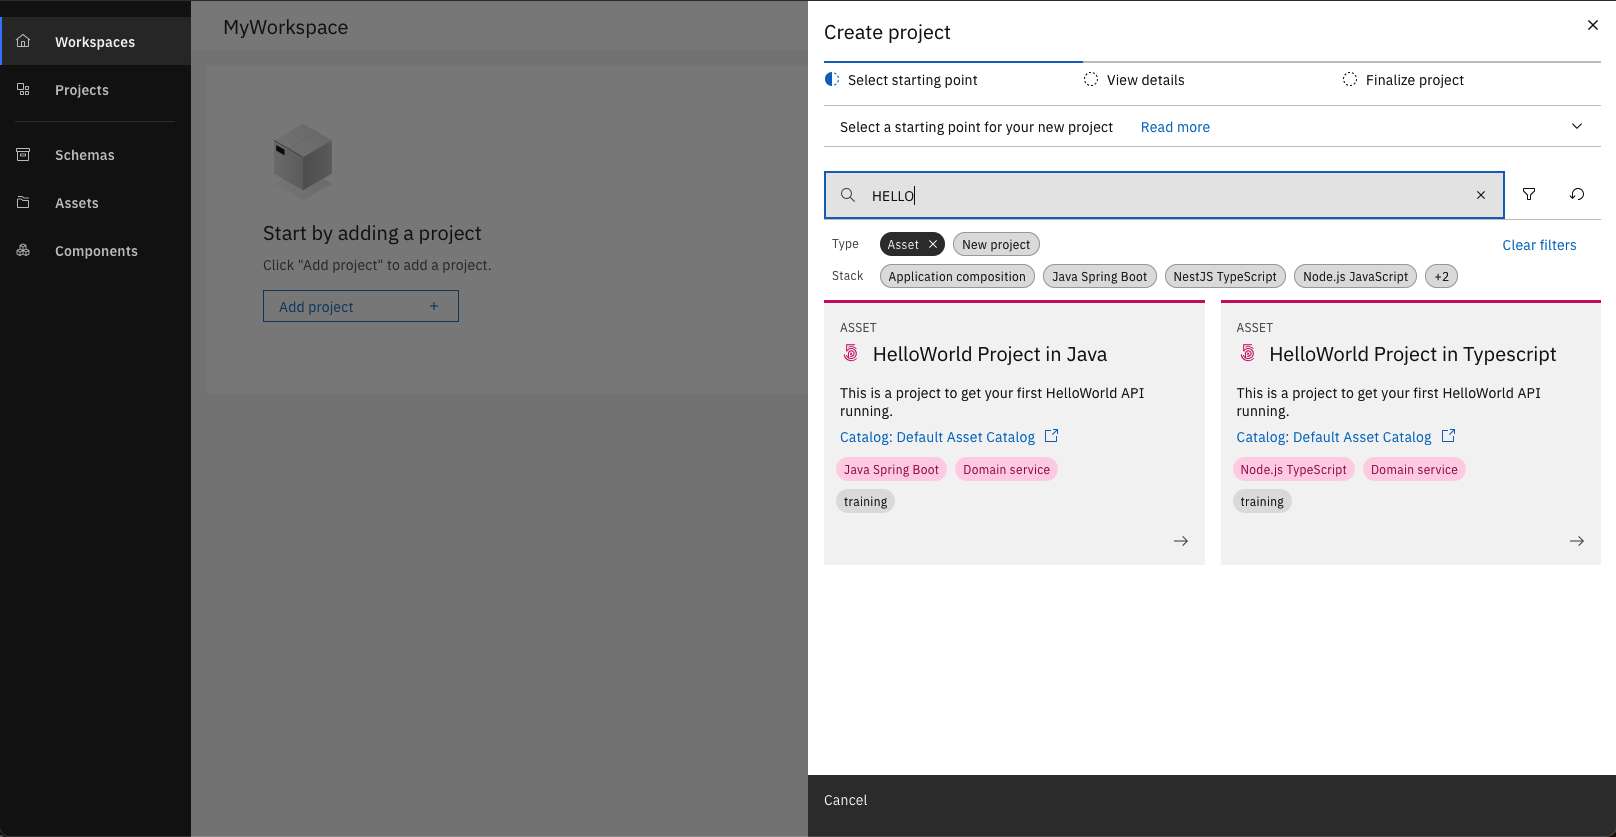
Task: Click the Add project button
Action: [x=361, y=306]
